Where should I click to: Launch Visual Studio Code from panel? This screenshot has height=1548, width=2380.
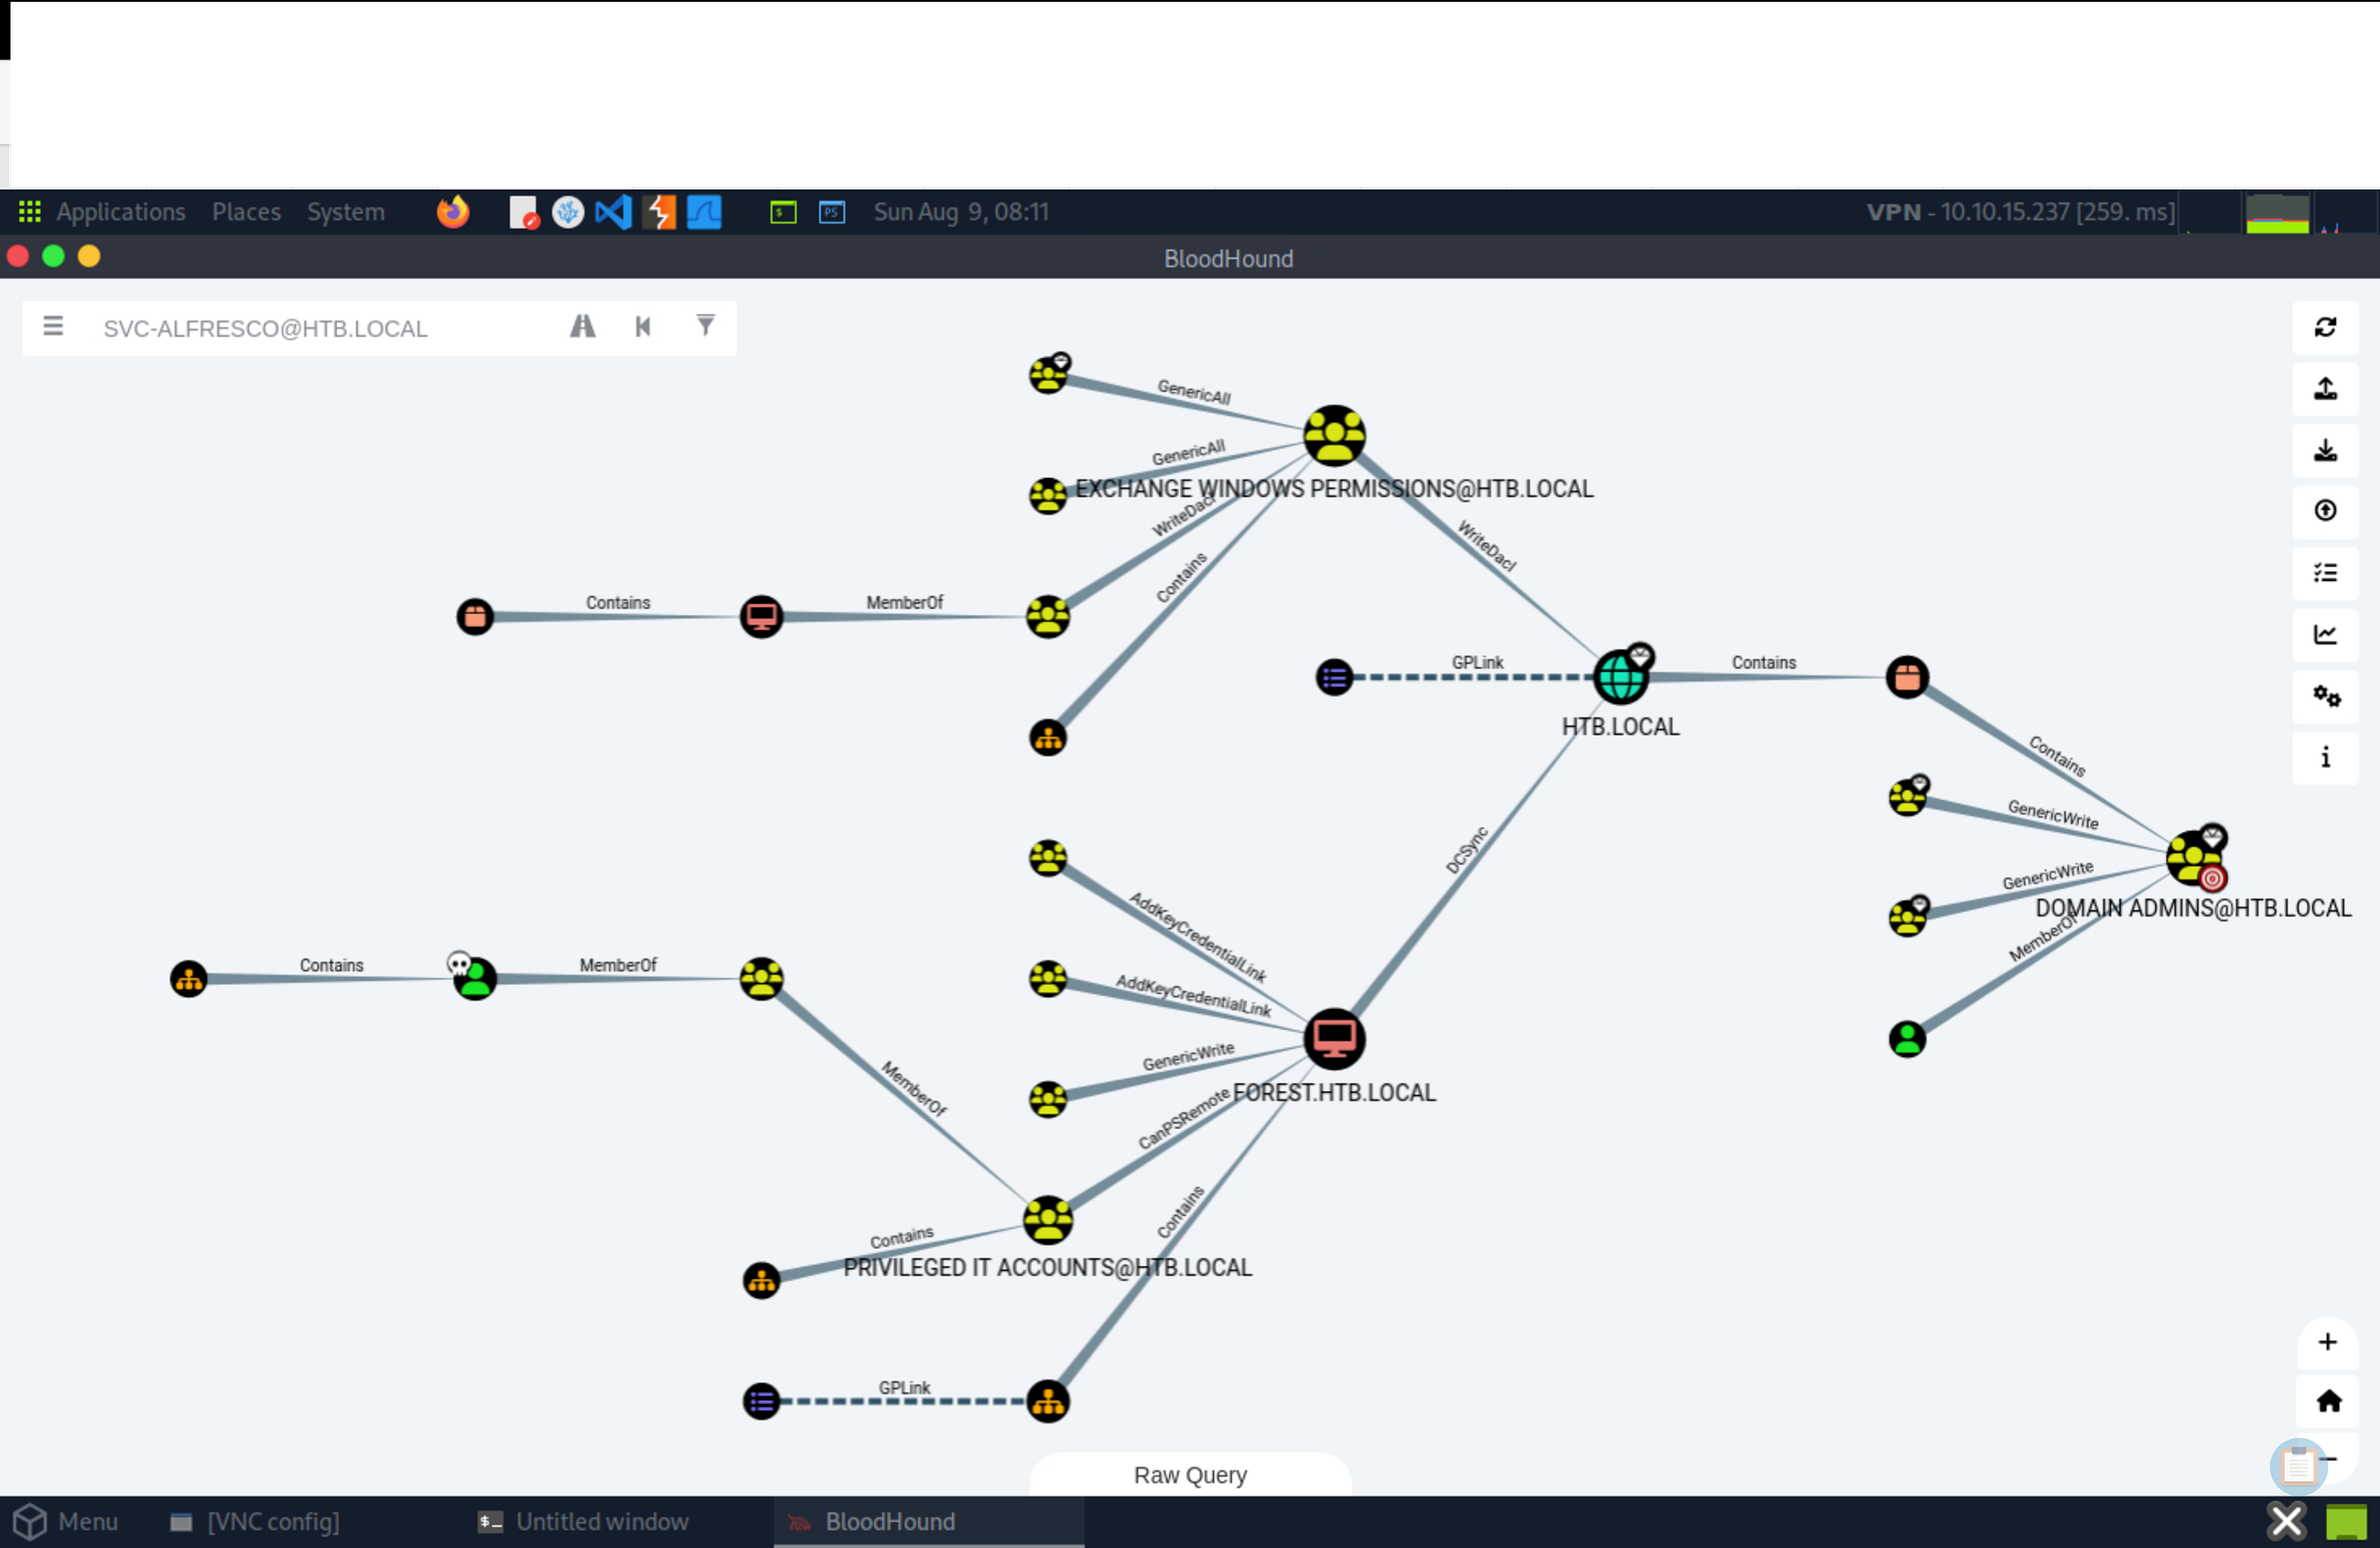pyautogui.click(x=613, y=212)
